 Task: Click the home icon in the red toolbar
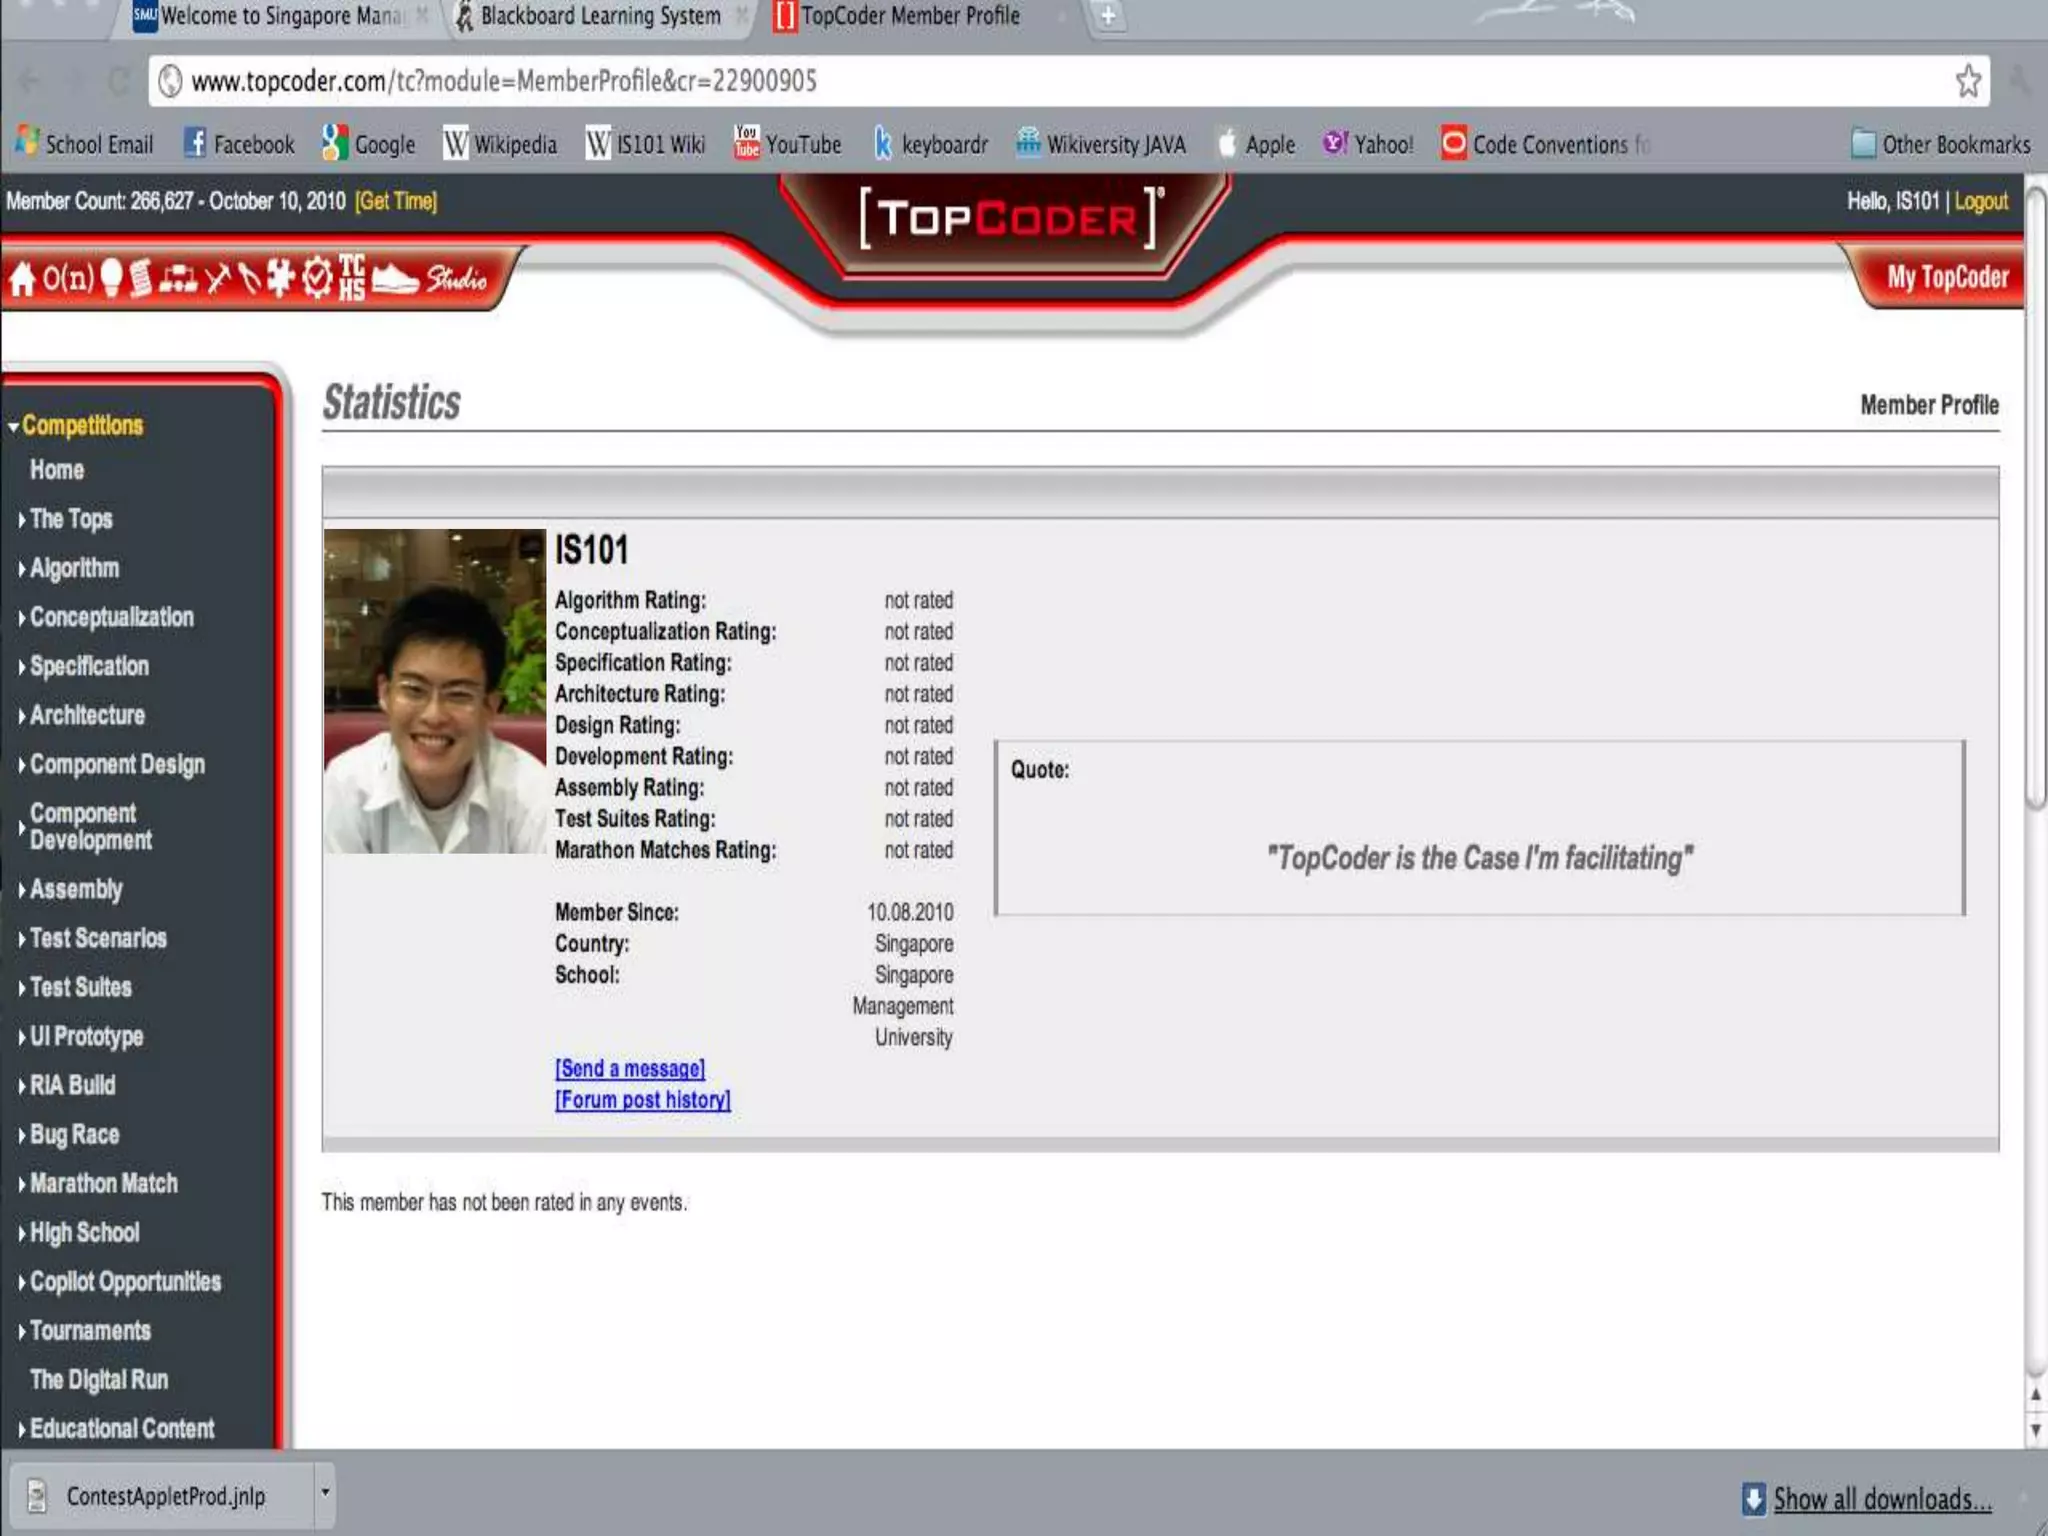point(22,279)
